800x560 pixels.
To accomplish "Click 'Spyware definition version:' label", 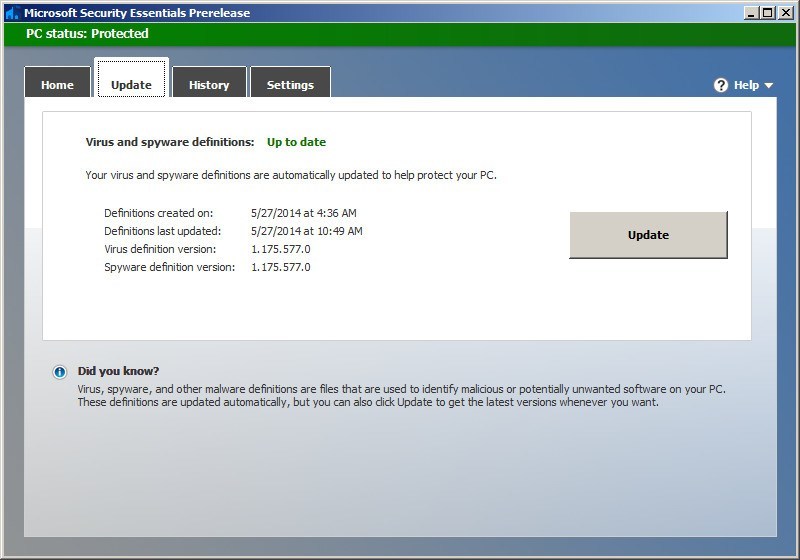I will click(170, 267).
